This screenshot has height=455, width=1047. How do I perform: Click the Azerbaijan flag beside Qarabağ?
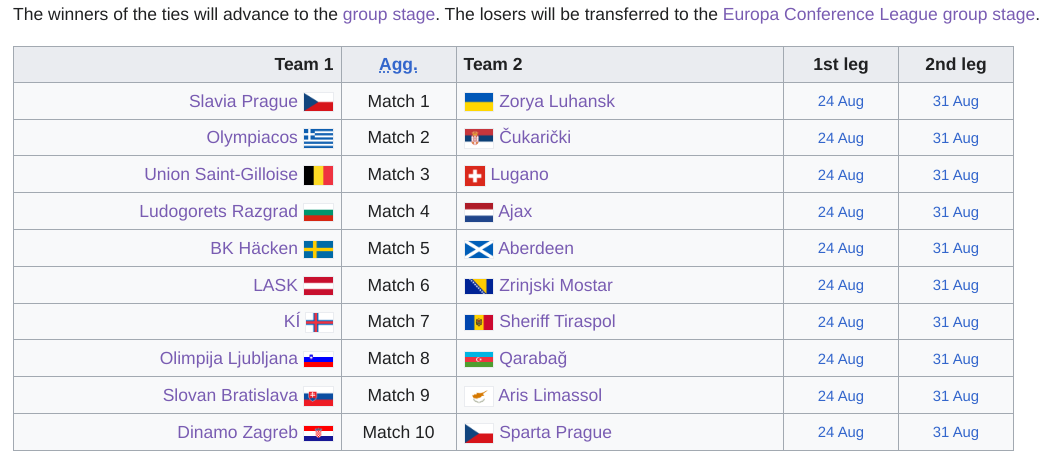pos(479,359)
